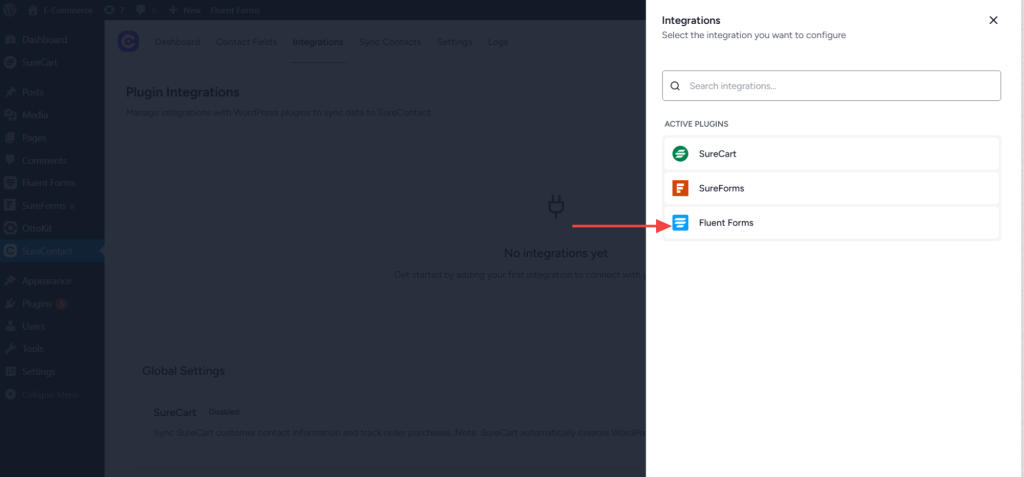Click in the Search integrations field
Image resolution: width=1024 pixels, height=477 pixels.
tap(840, 86)
